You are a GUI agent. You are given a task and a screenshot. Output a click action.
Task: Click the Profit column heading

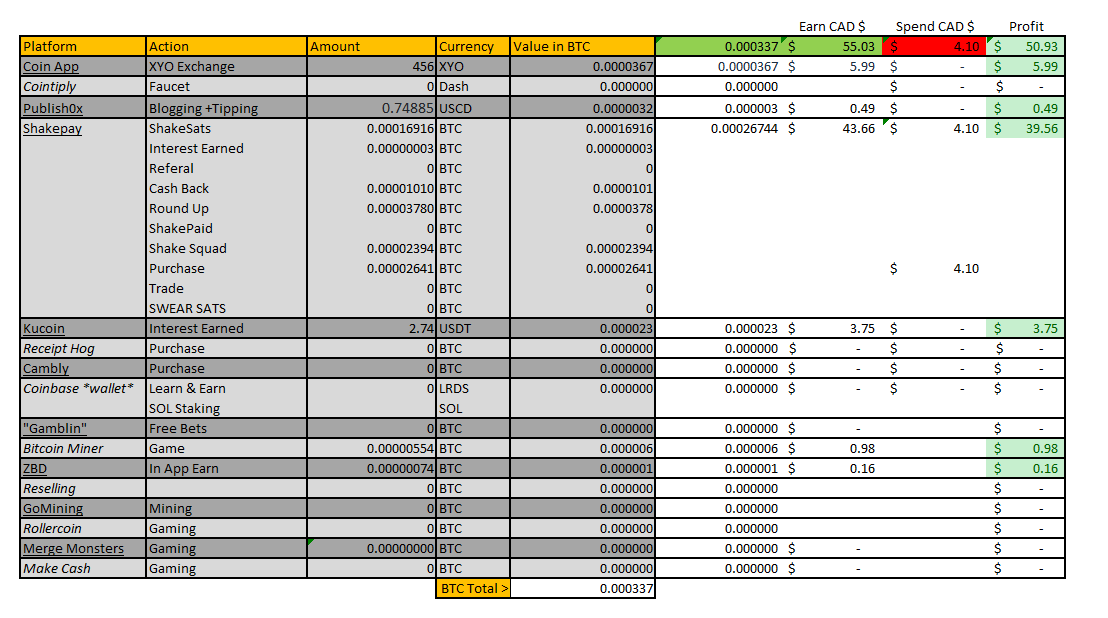tap(1026, 26)
